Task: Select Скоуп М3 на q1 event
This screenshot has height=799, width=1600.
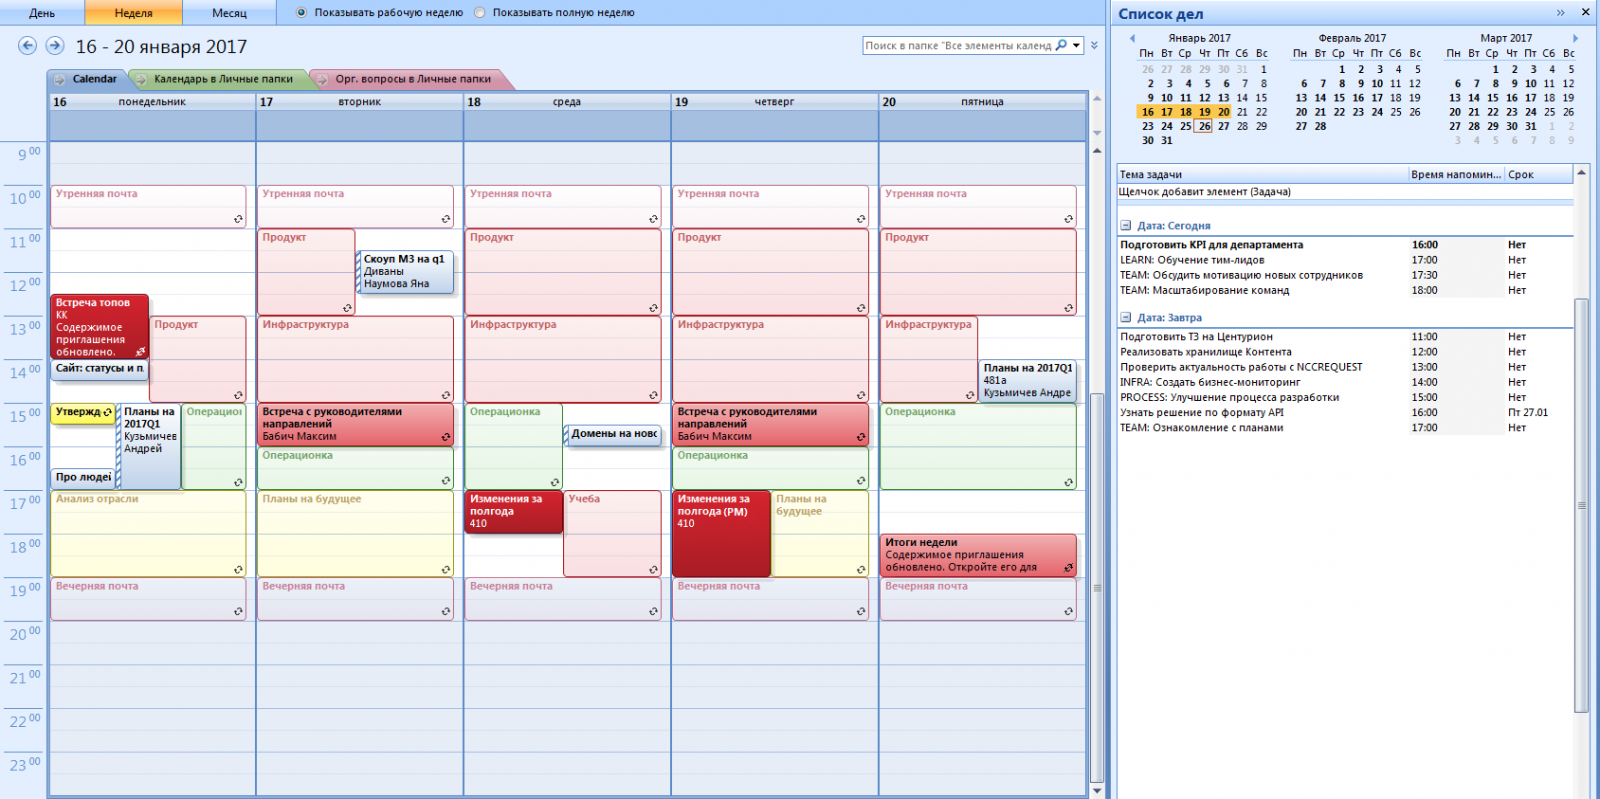Action: [405, 271]
